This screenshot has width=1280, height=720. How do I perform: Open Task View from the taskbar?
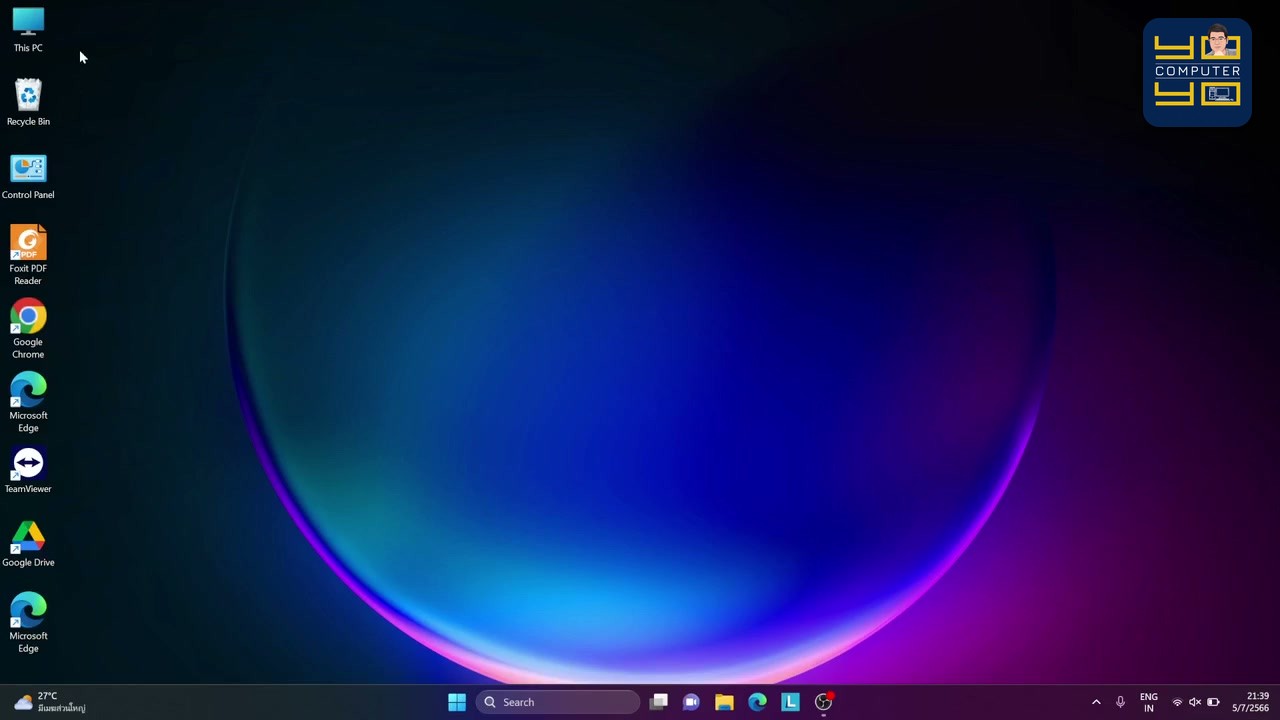659,702
